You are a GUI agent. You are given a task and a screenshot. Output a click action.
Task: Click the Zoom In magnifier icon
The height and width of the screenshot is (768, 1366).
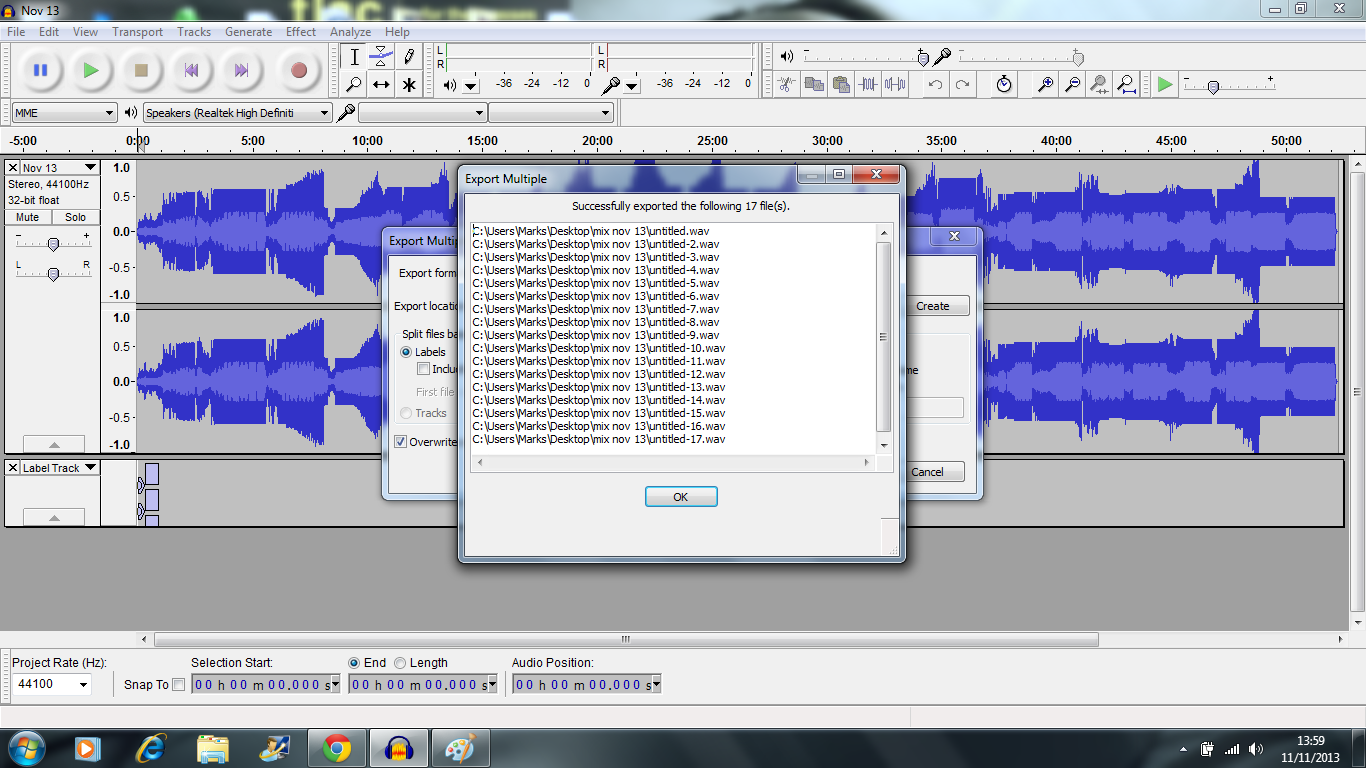click(x=1045, y=85)
